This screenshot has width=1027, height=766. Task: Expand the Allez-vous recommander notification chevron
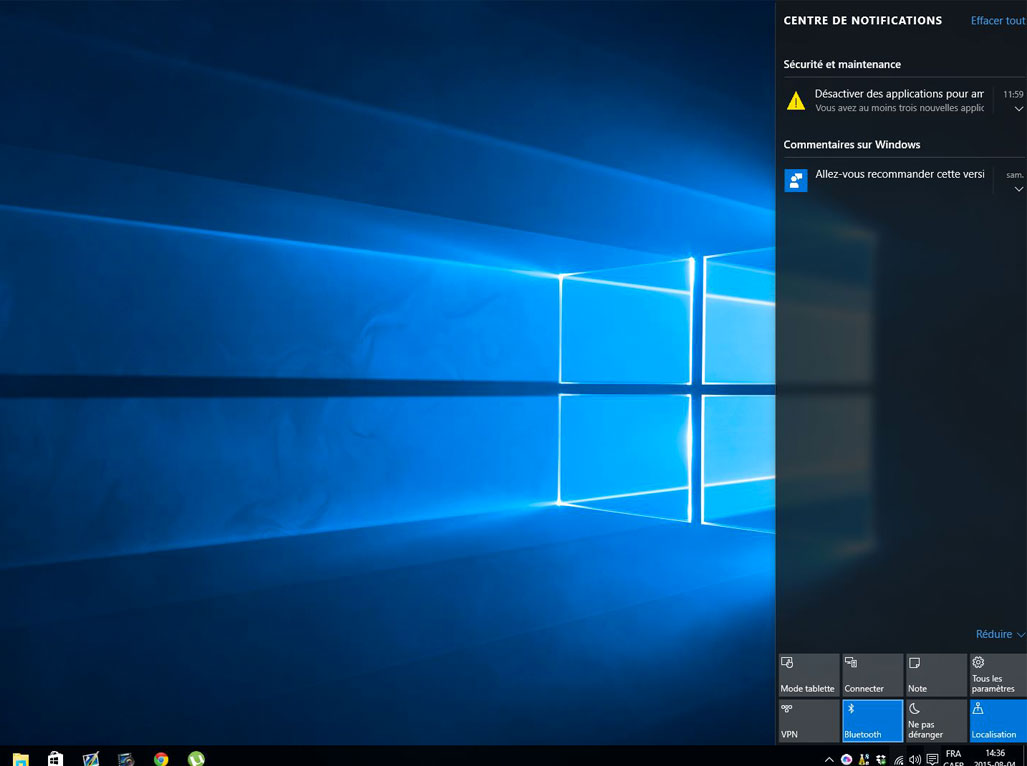click(x=1018, y=189)
